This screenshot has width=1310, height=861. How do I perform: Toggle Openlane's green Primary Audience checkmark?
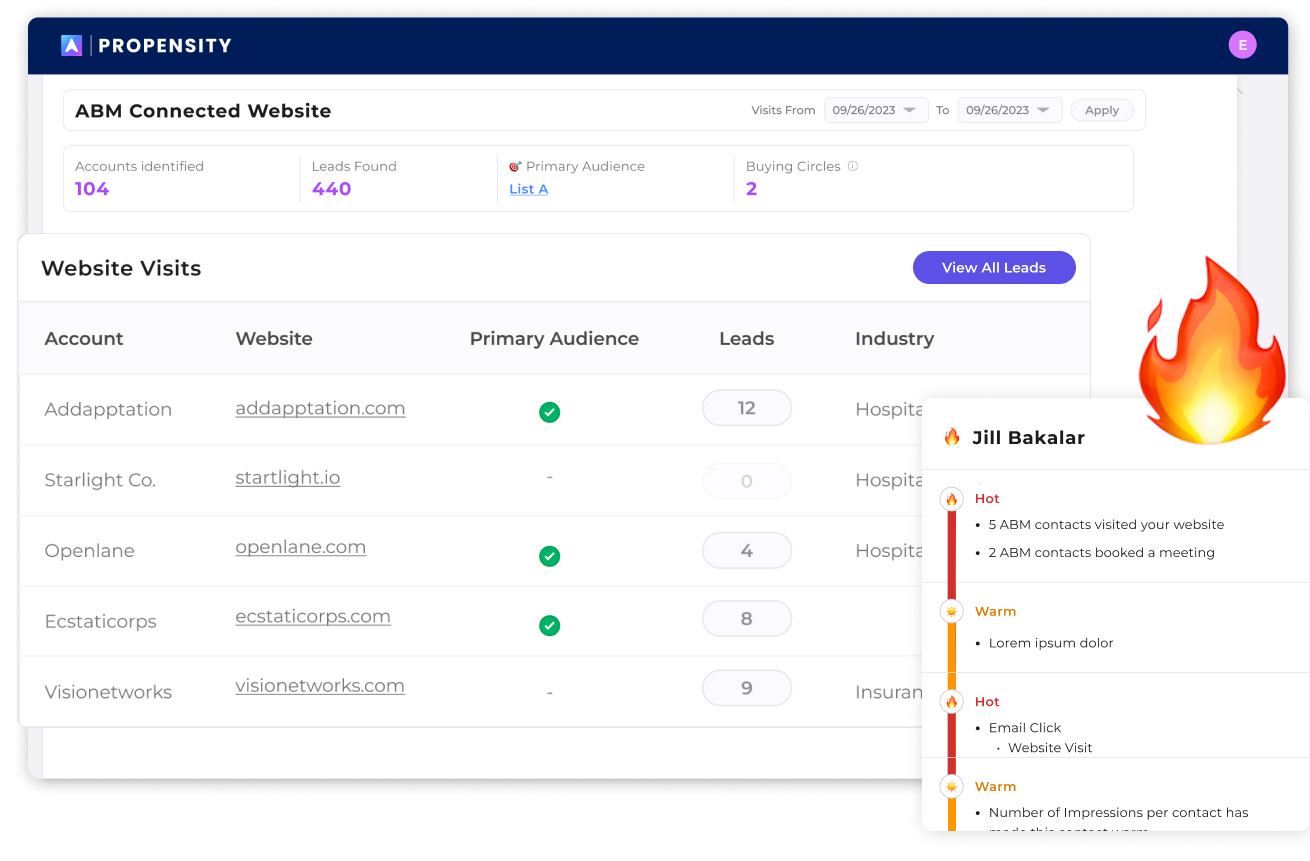pyautogui.click(x=549, y=556)
